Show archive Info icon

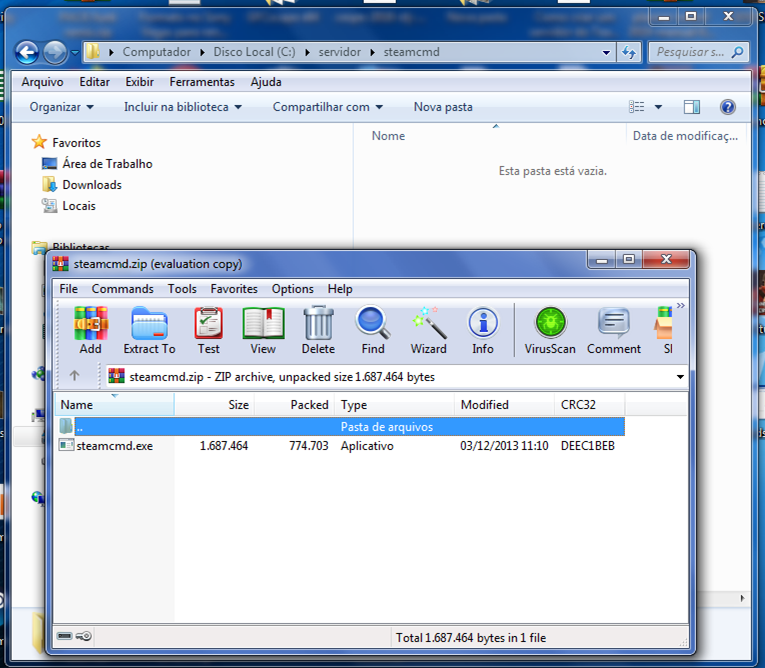[x=483, y=329]
